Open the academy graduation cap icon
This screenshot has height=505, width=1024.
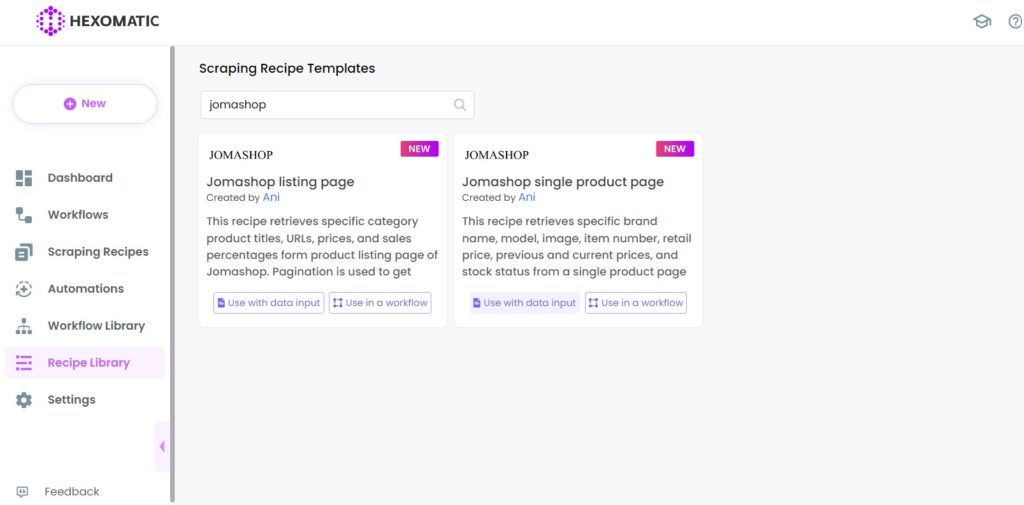982,22
